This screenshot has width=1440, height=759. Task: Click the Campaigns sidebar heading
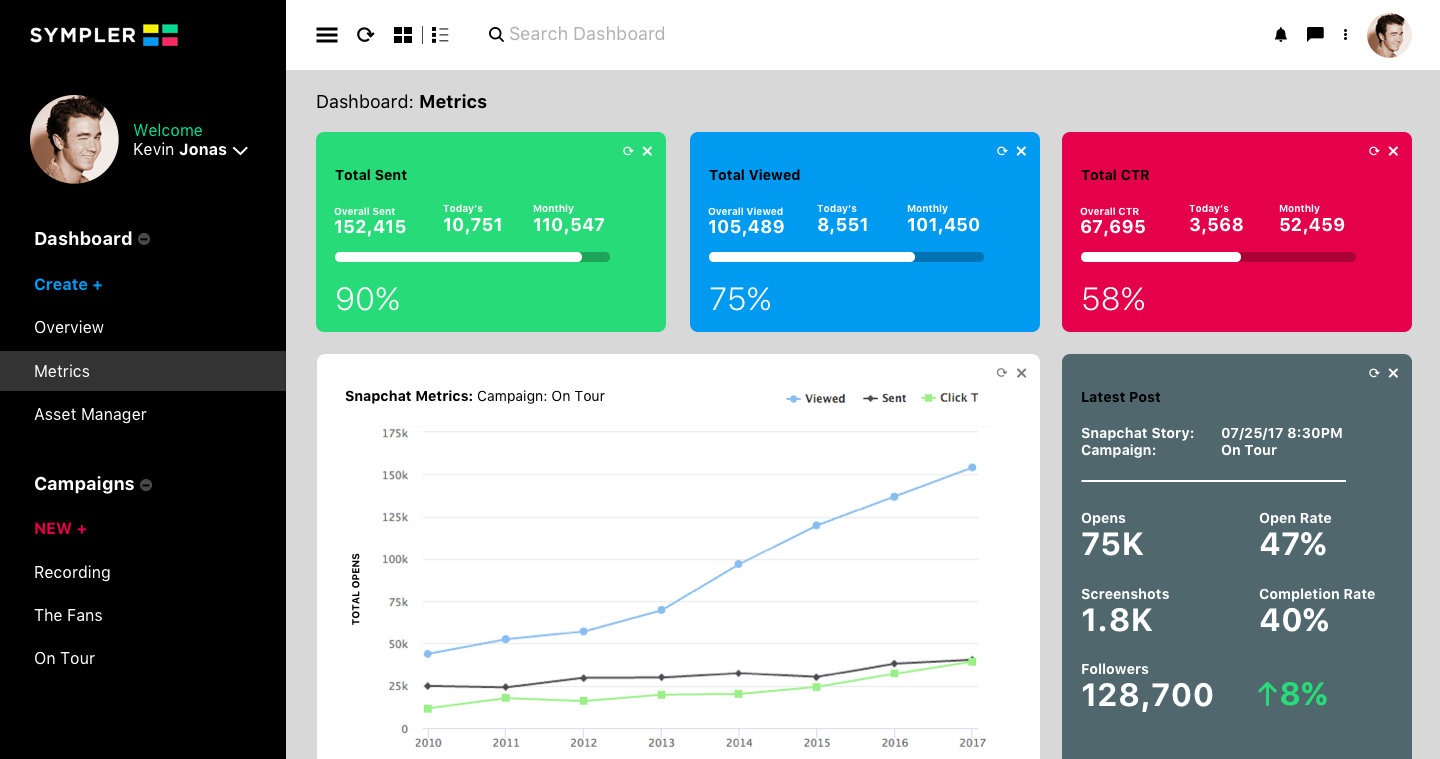84,484
